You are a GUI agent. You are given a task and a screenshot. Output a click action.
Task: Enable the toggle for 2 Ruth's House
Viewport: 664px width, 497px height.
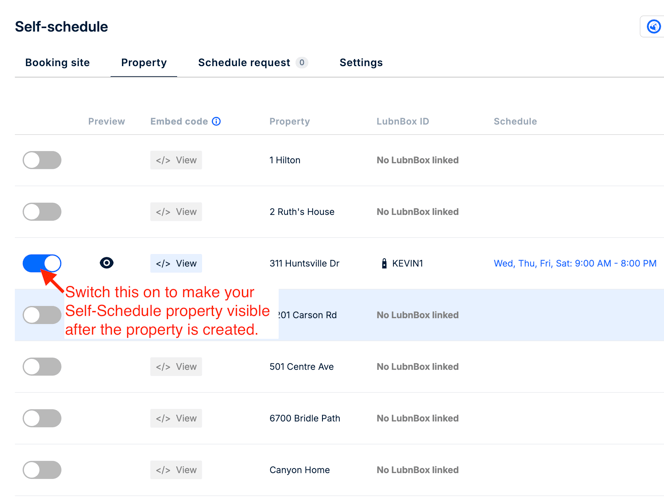click(x=42, y=212)
